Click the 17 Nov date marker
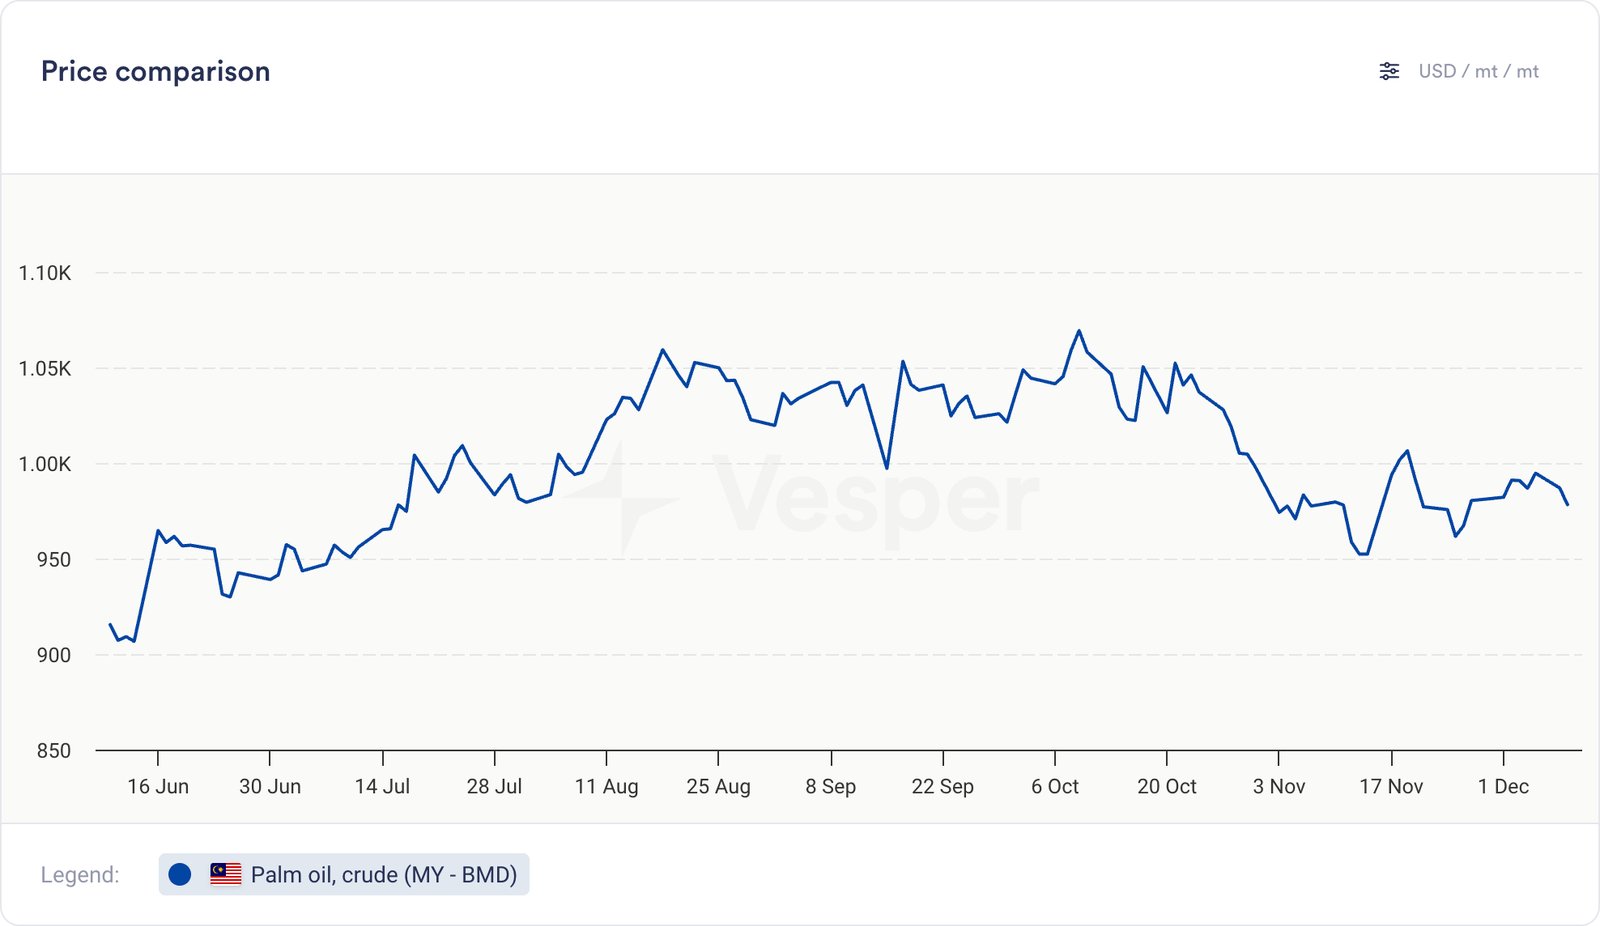This screenshot has height=926, width=1600. pyautogui.click(x=1391, y=786)
